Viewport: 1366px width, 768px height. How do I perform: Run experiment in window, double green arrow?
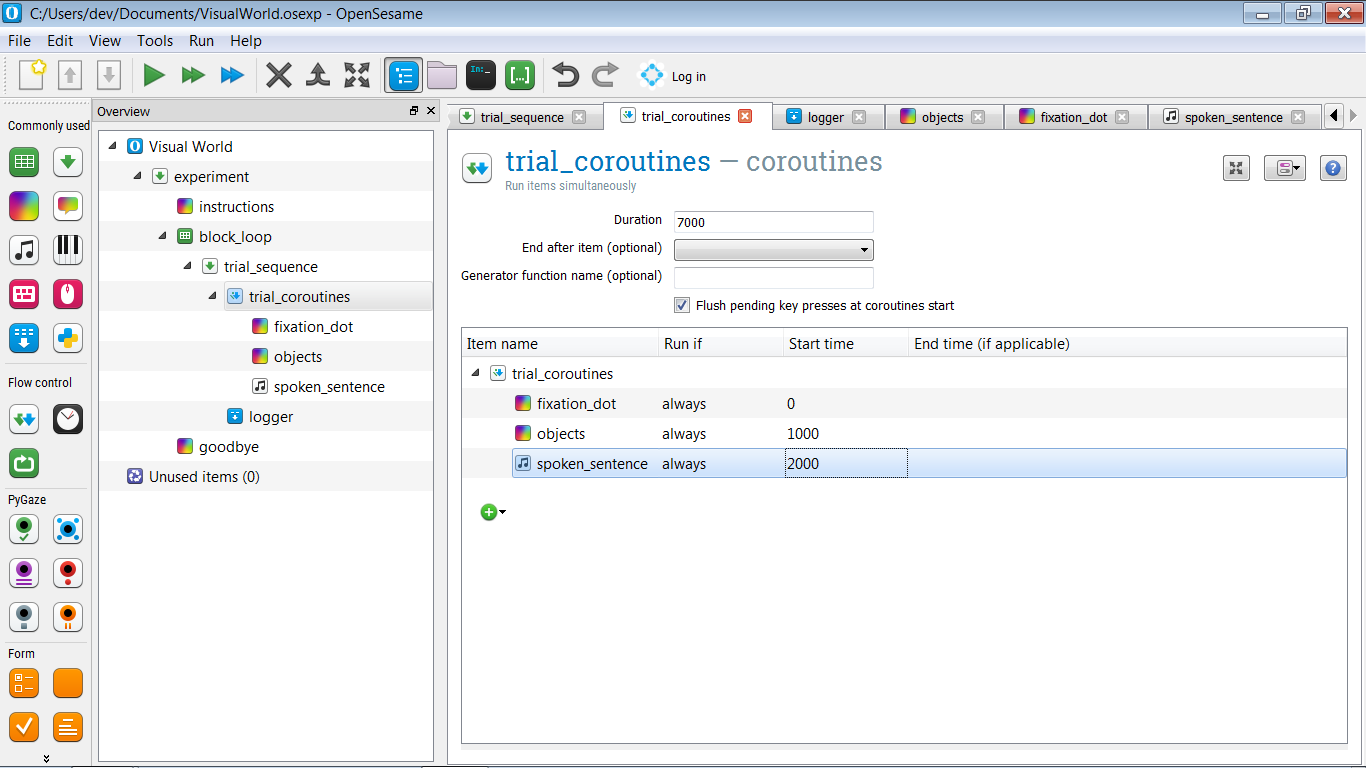click(x=193, y=75)
